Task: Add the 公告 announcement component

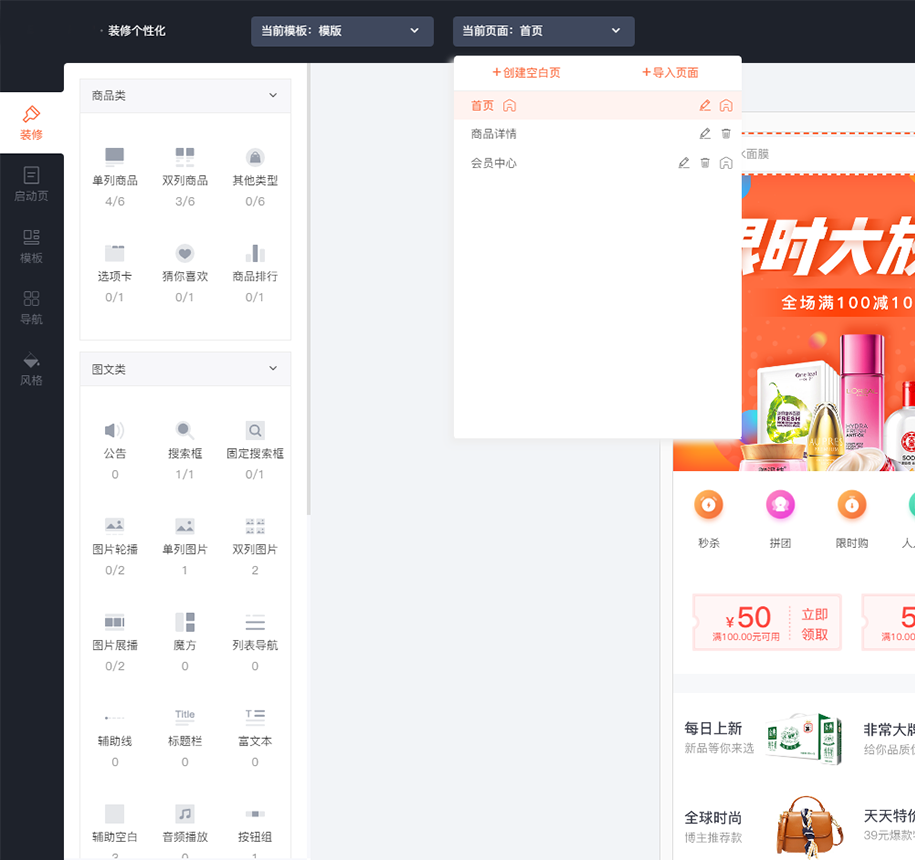Action: [115, 450]
